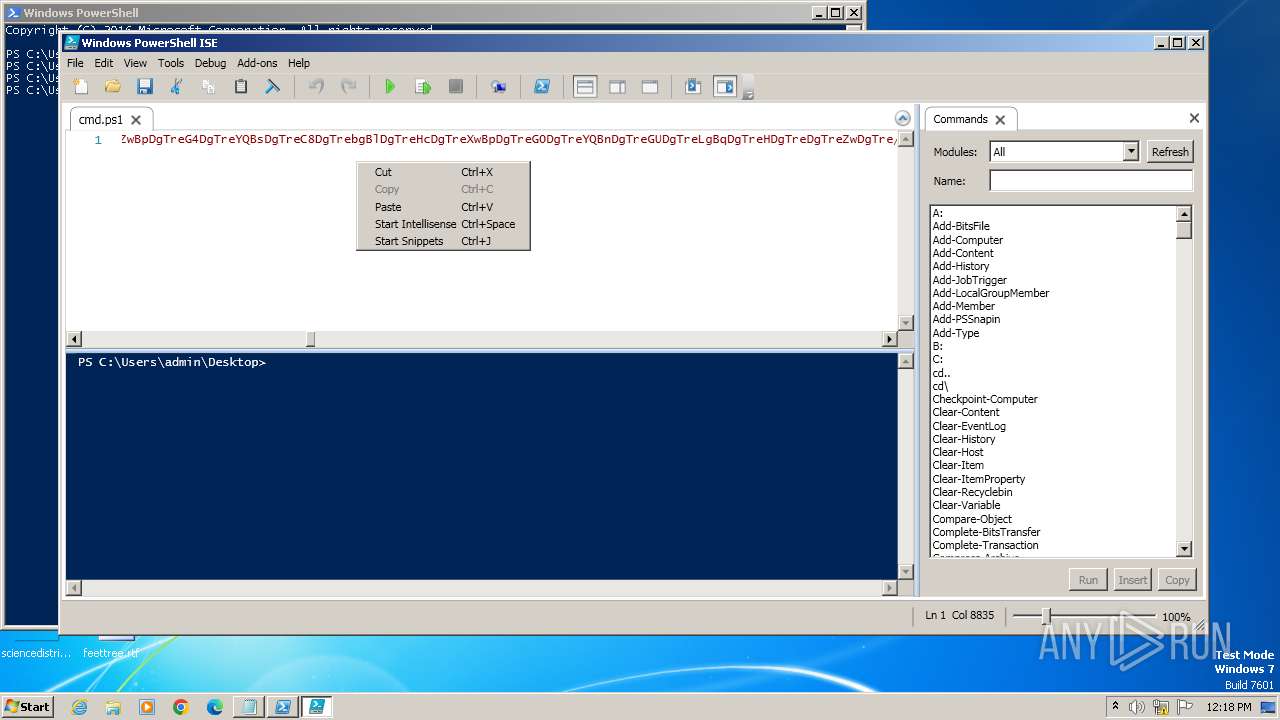
Task: Cut the selection with the scissors icon
Action: tap(177, 87)
